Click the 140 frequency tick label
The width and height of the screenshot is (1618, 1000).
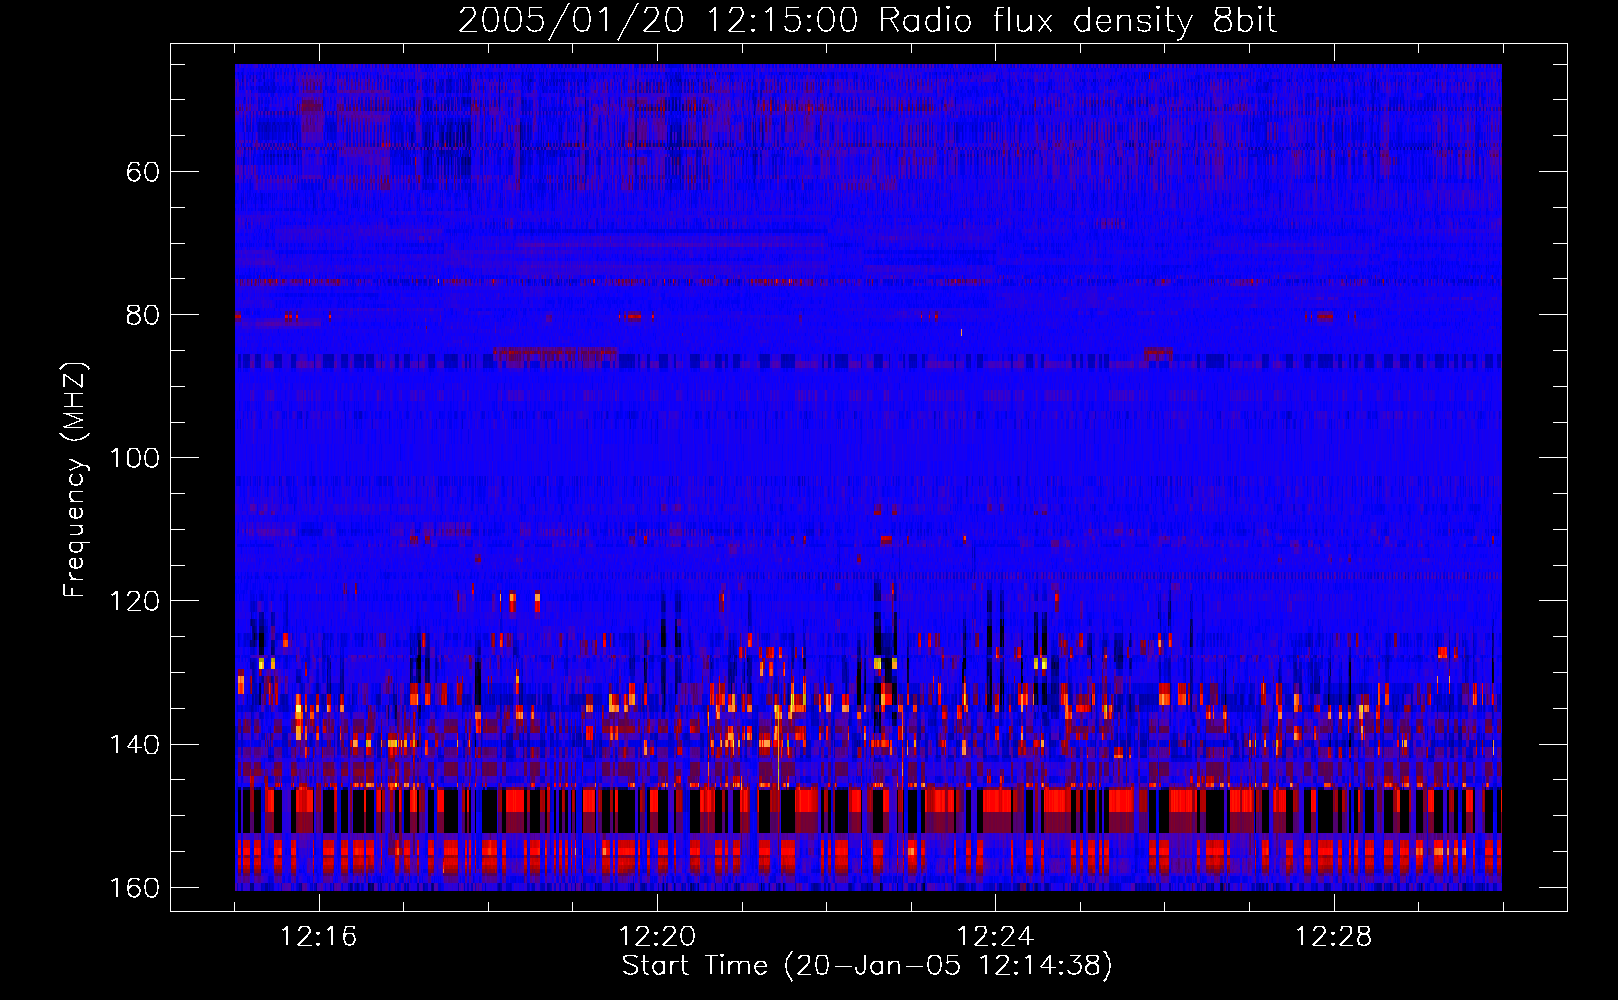tap(134, 745)
